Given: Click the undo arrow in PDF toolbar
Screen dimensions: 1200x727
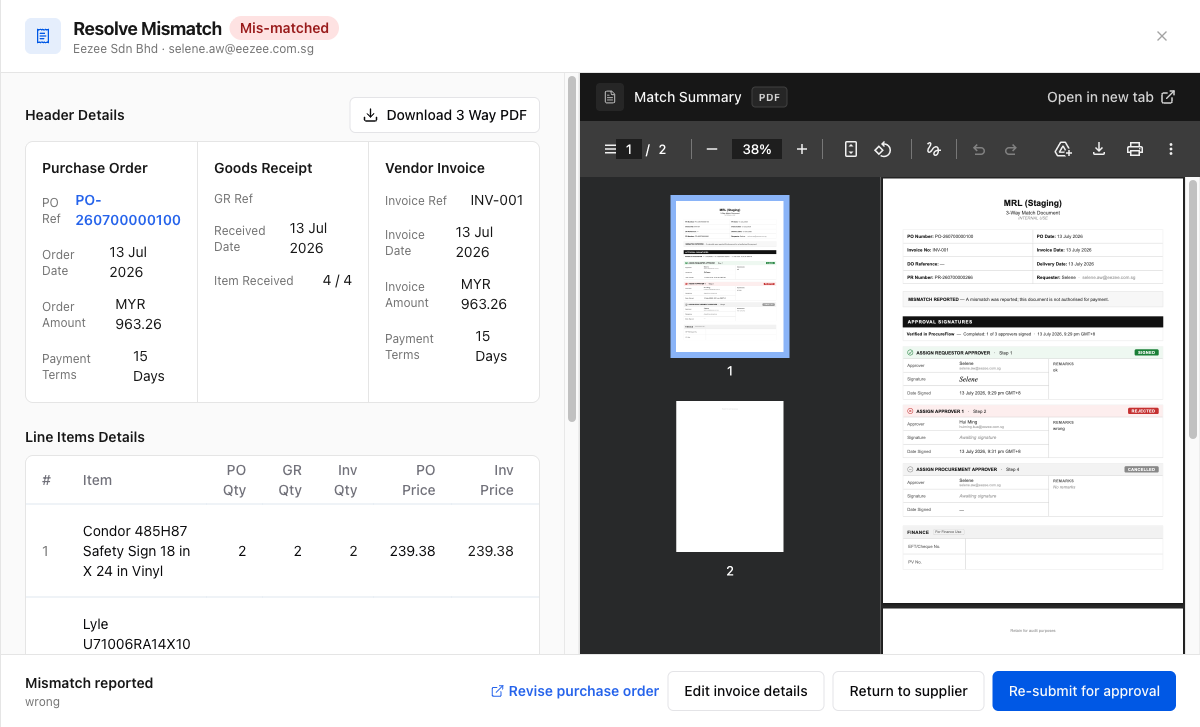Looking at the screenshot, I should [x=979, y=149].
